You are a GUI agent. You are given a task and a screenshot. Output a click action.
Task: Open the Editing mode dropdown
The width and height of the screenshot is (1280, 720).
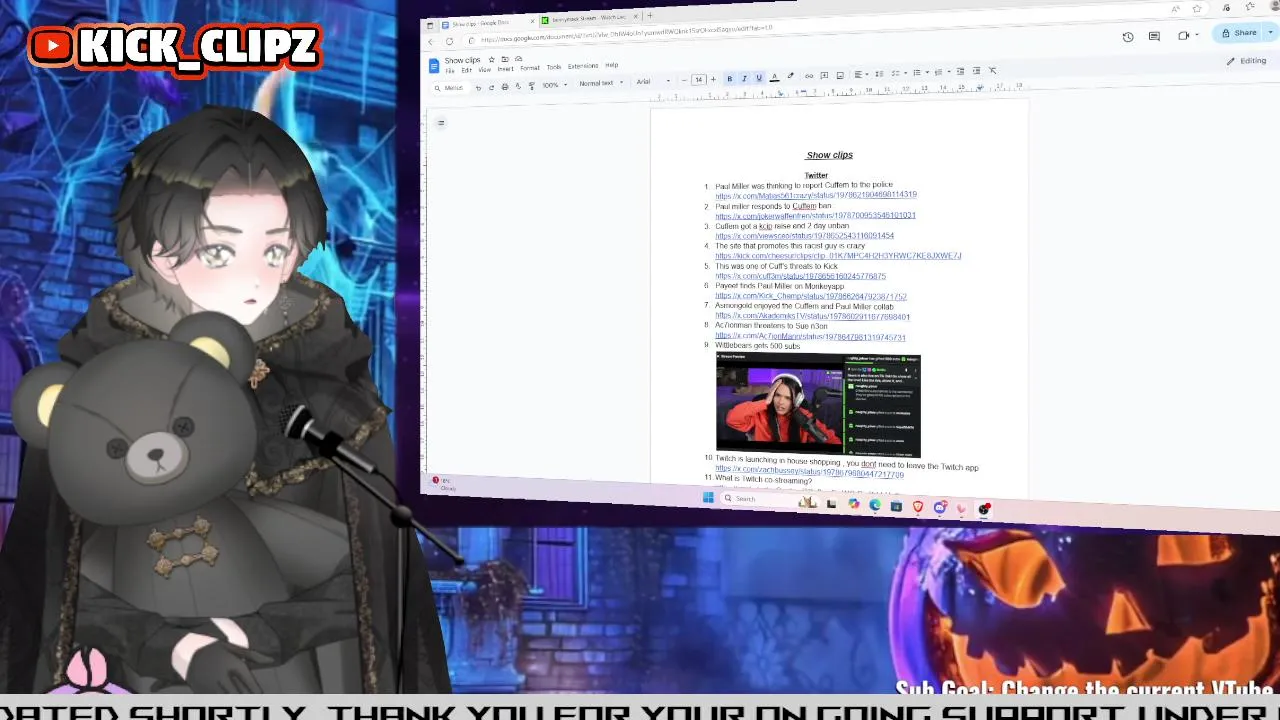[x=1246, y=61]
